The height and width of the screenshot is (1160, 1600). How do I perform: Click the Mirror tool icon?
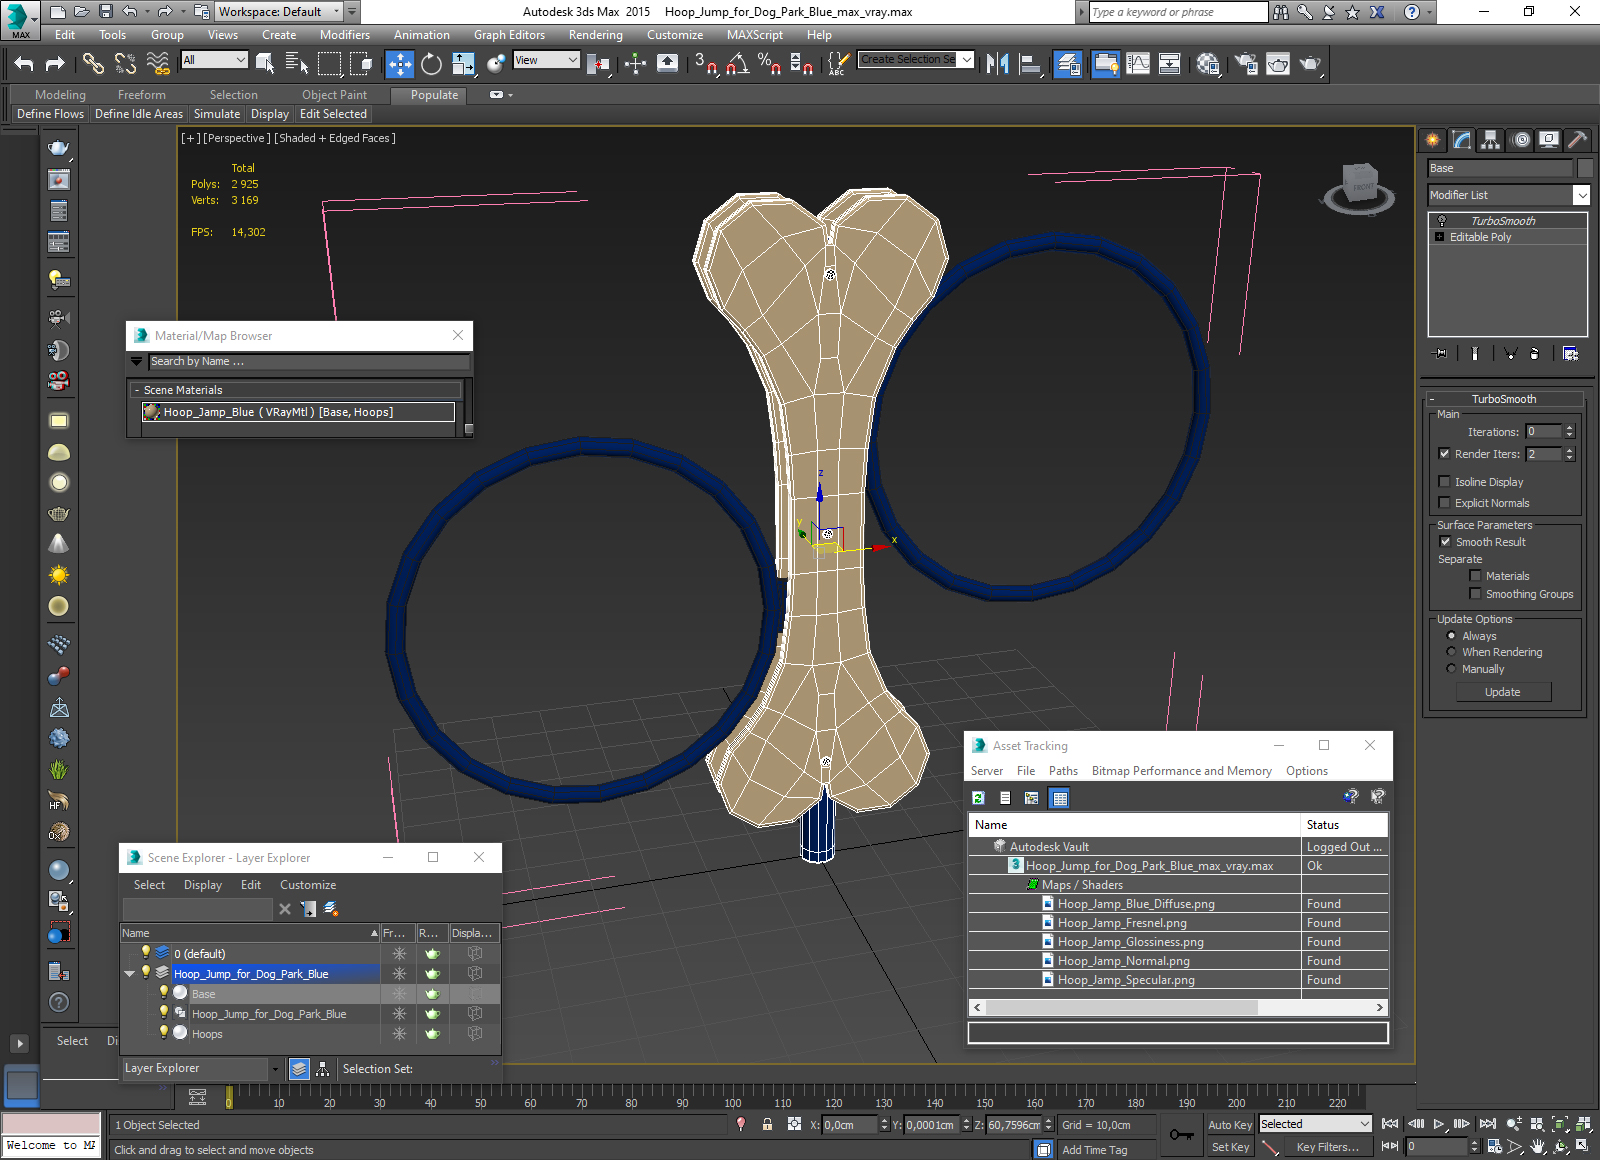997,64
